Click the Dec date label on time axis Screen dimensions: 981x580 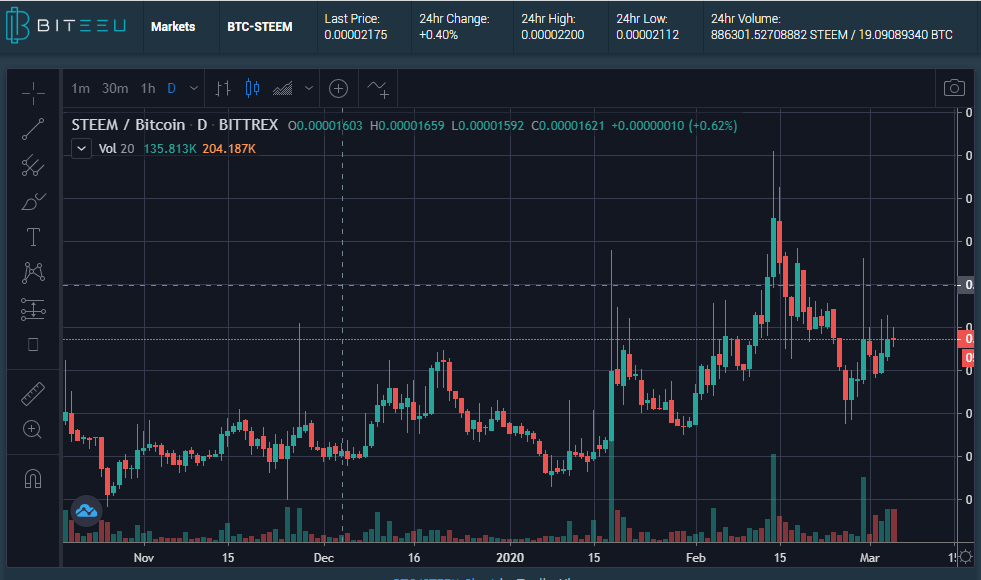pos(323,557)
